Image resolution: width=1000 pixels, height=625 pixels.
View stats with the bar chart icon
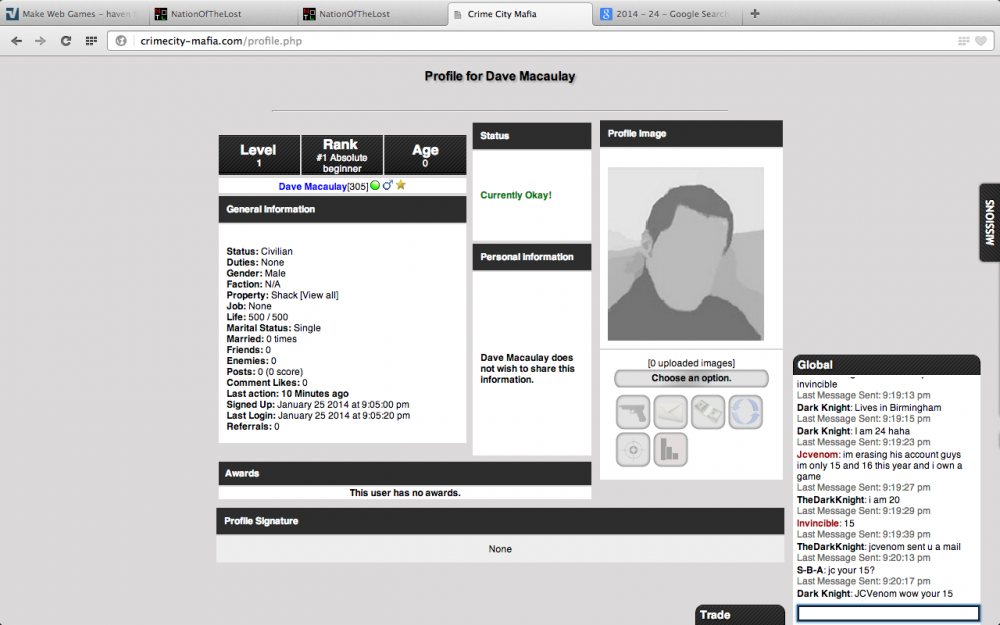(x=670, y=450)
